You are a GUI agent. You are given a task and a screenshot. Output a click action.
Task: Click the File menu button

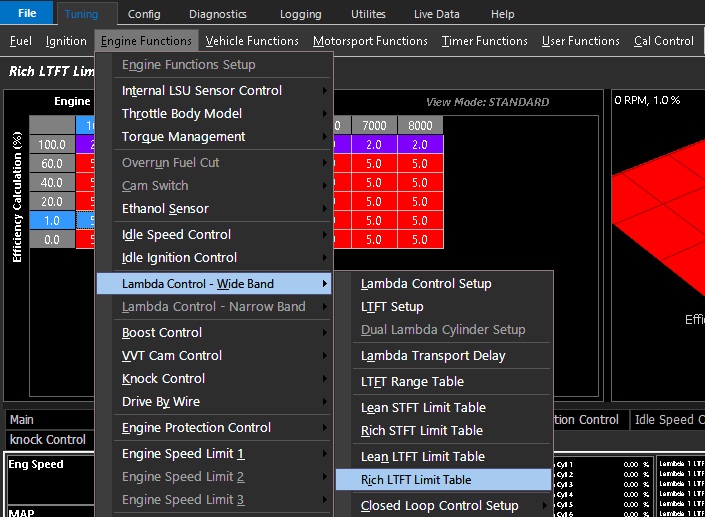27,13
